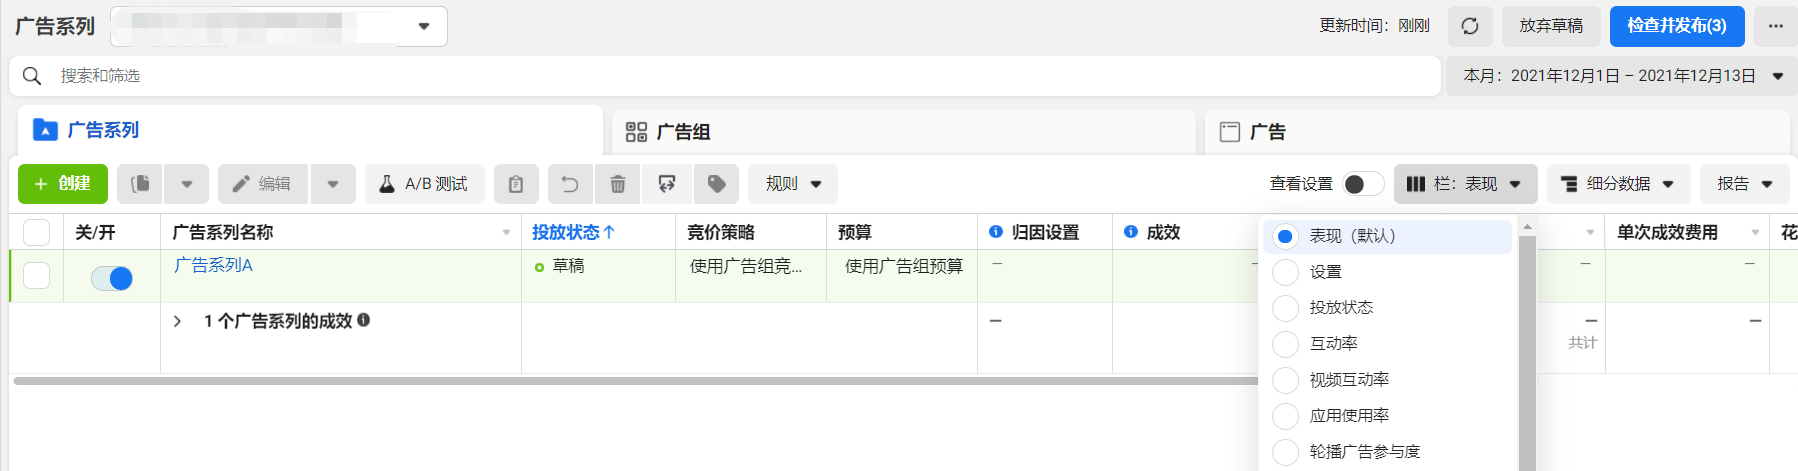Click the 搜索和筛选 search field
Image resolution: width=1798 pixels, height=471 pixels.
coord(725,76)
